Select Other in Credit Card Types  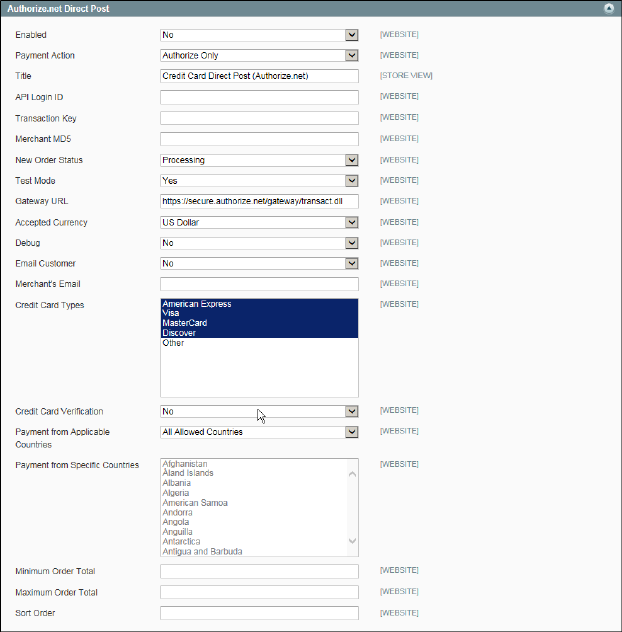tap(259, 343)
